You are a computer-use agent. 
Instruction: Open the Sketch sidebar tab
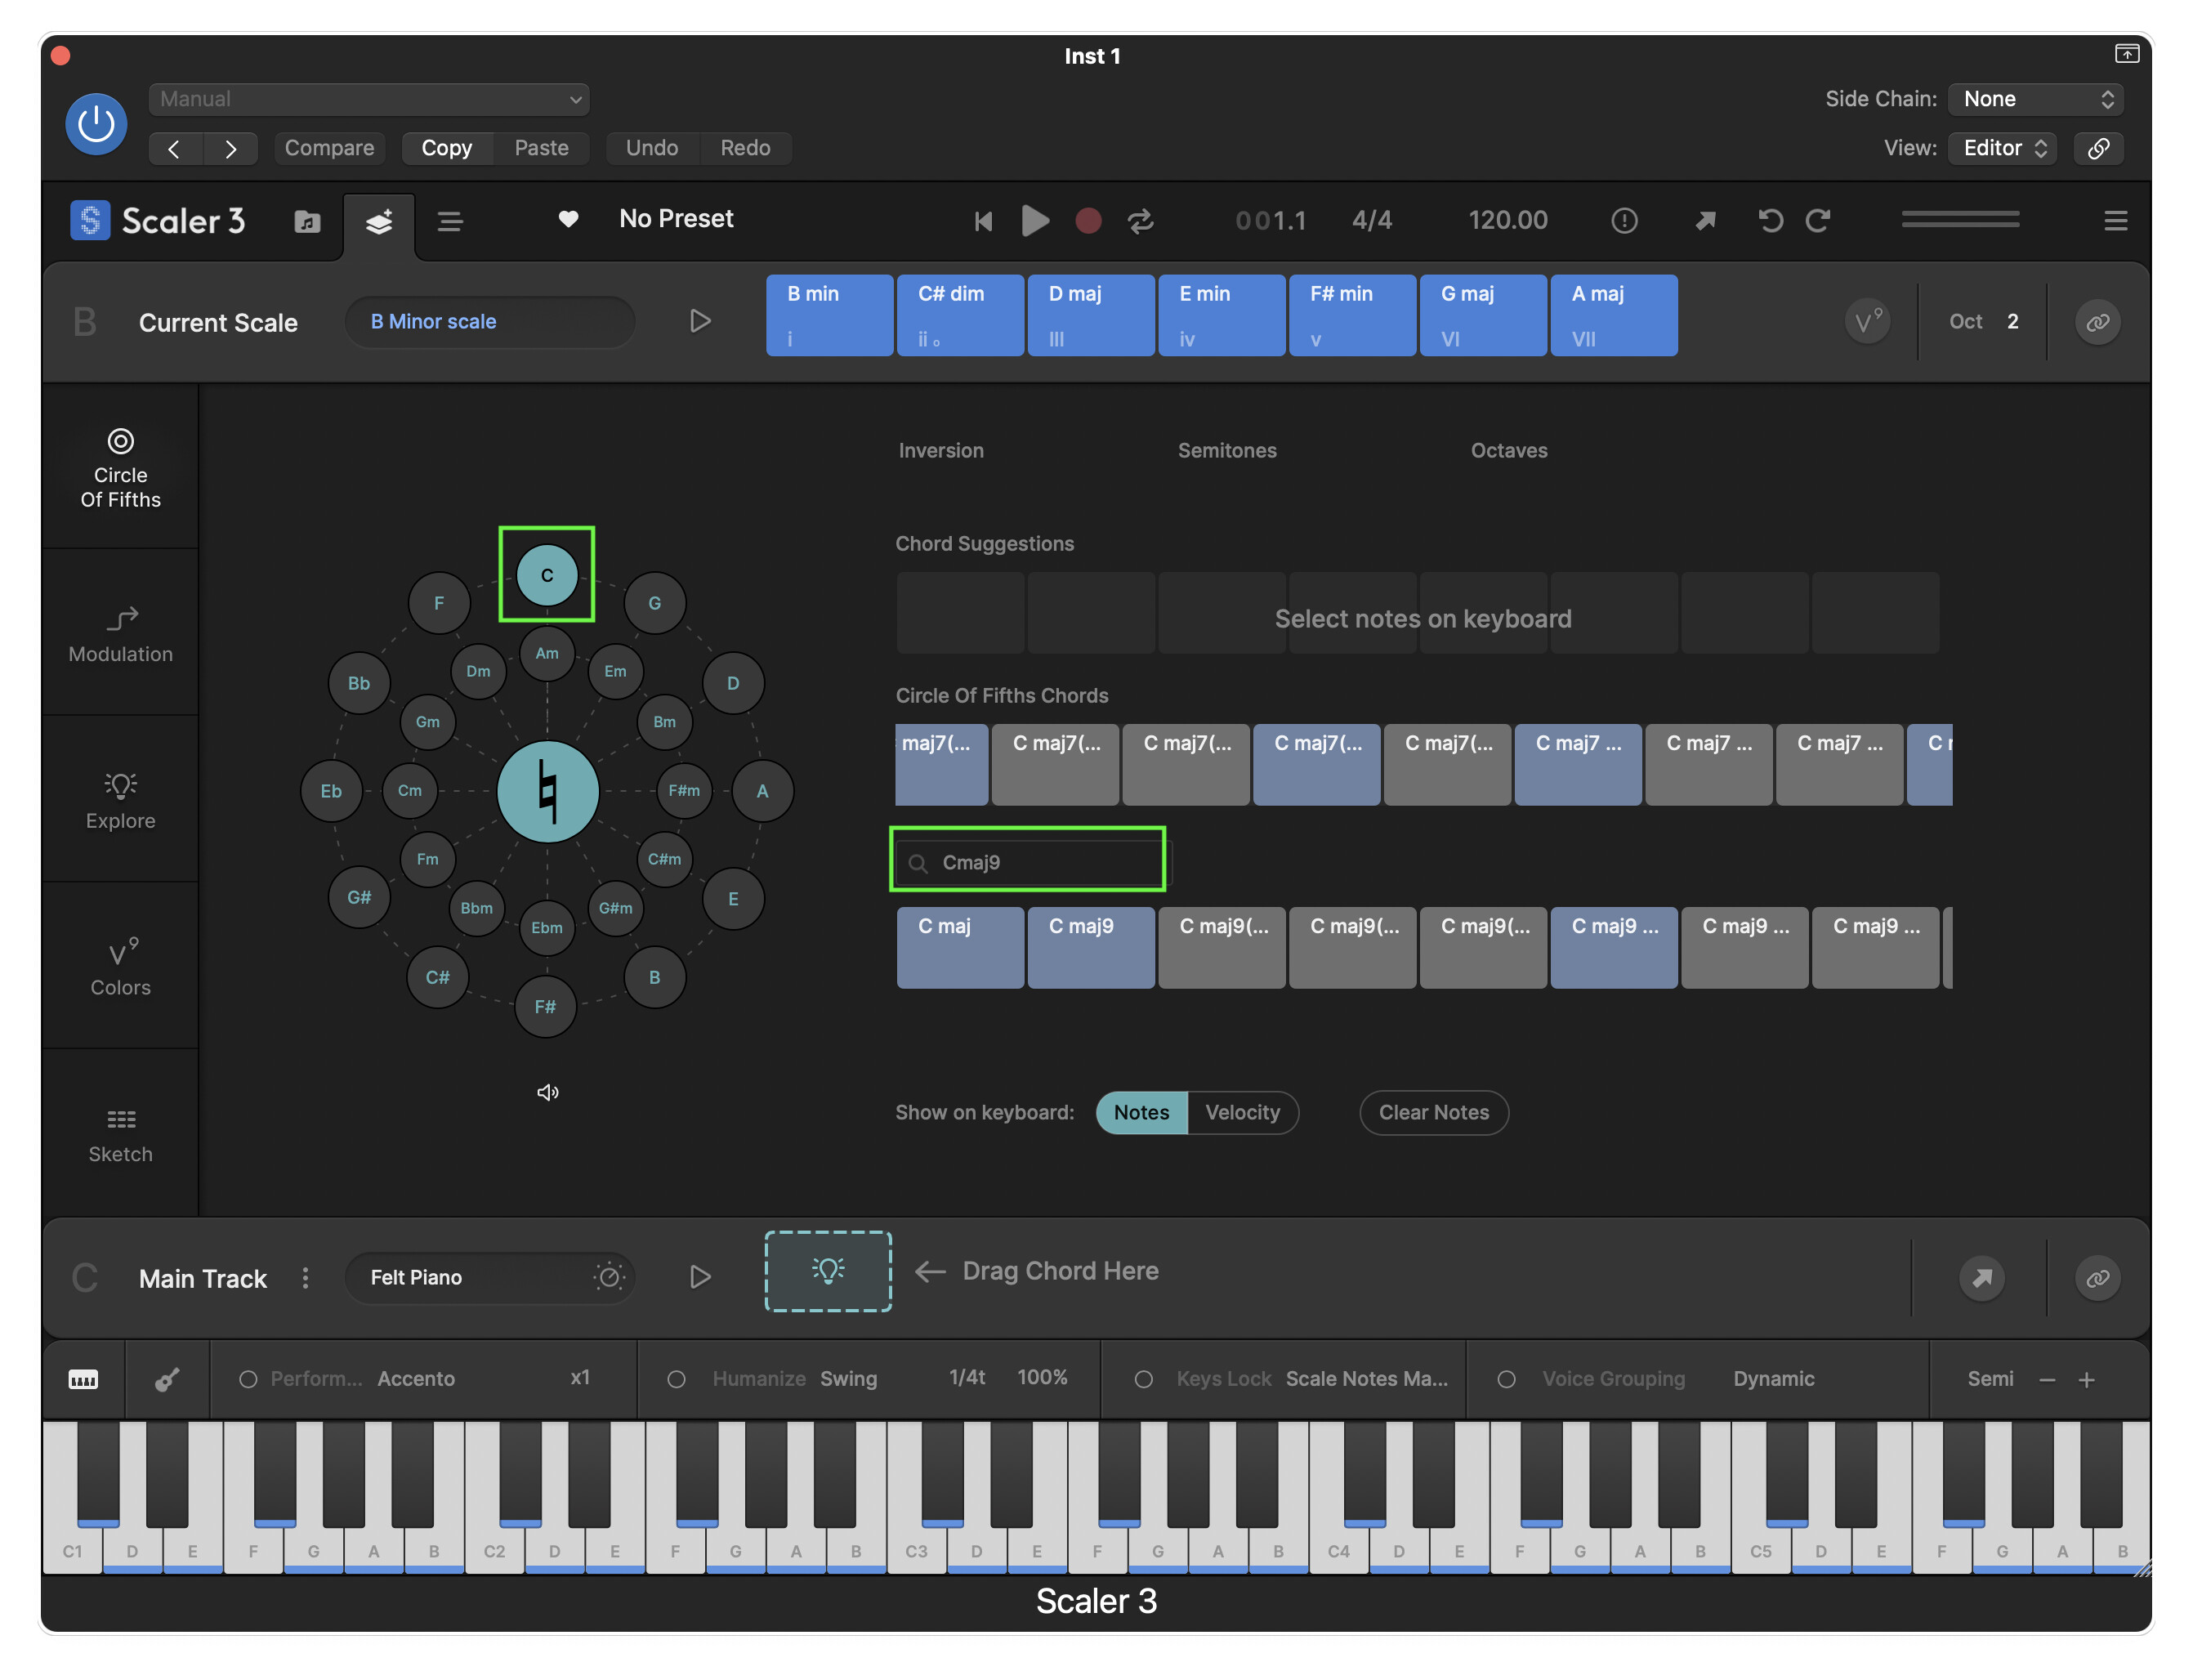pos(120,1135)
